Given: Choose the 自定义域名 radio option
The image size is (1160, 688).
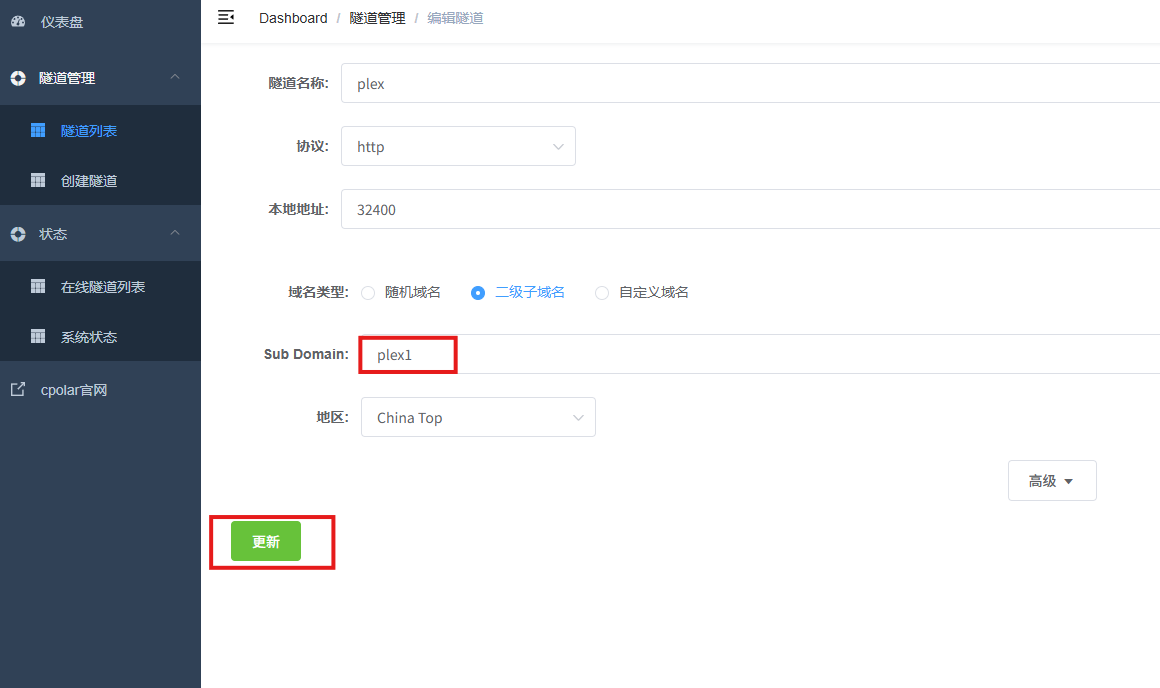Looking at the screenshot, I should pos(602,293).
